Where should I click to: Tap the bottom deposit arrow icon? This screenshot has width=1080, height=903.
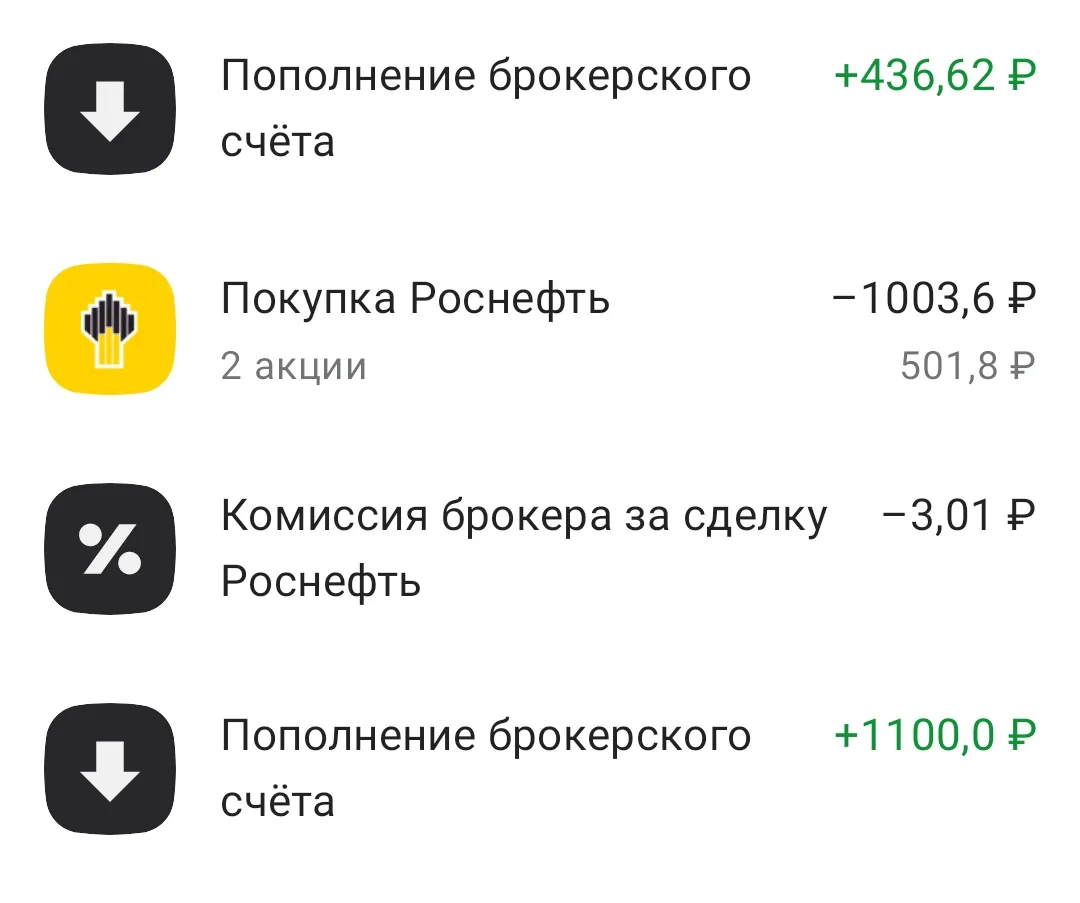coord(110,769)
